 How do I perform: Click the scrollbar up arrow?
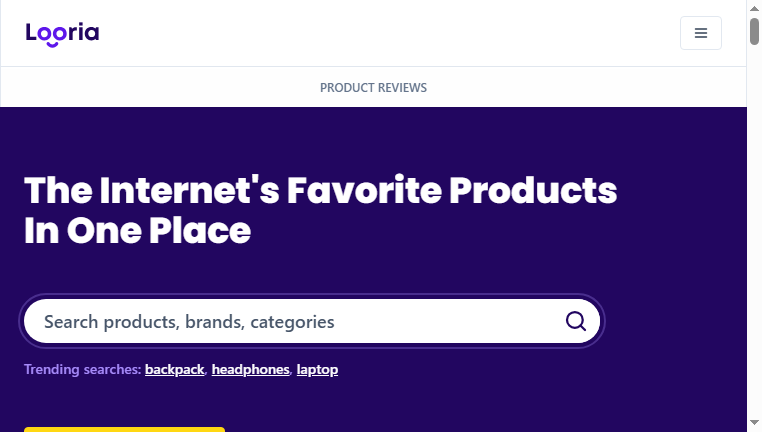[x=754, y=8]
